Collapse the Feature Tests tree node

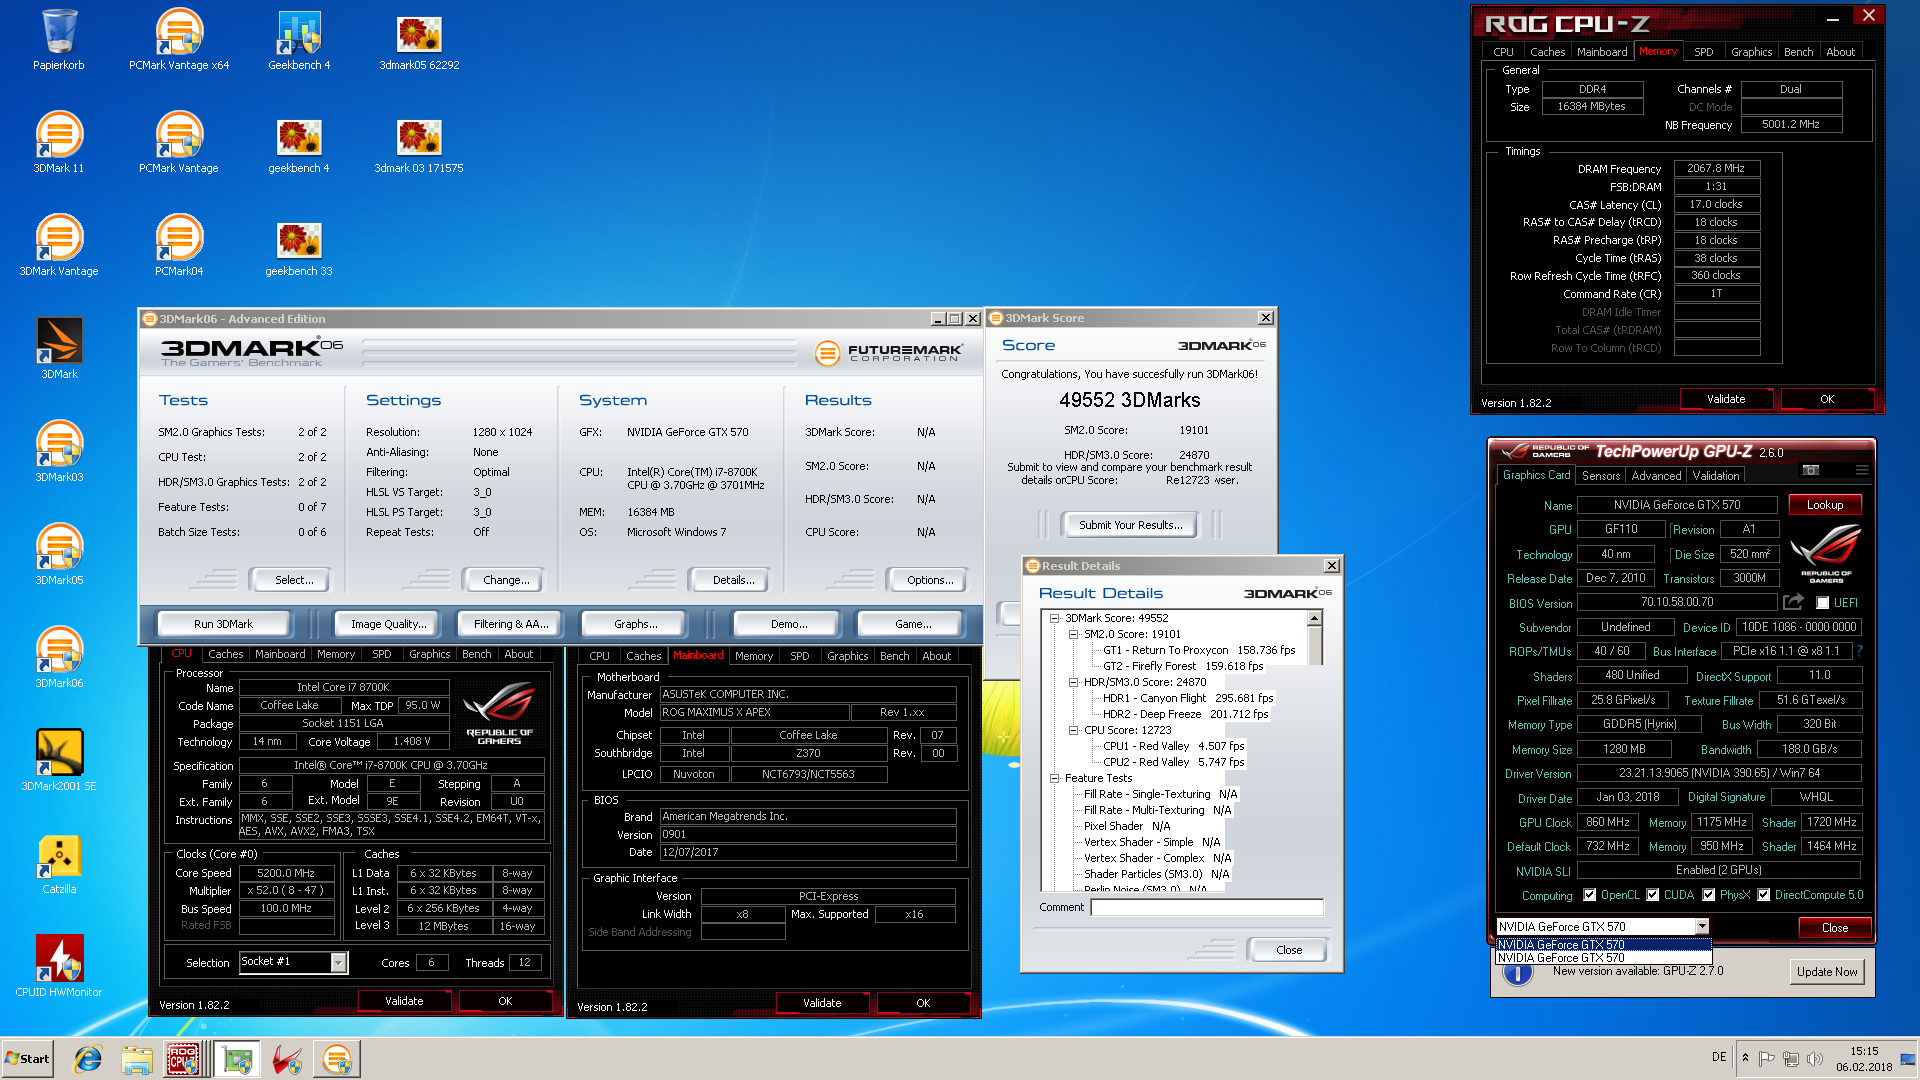click(x=1054, y=778)
